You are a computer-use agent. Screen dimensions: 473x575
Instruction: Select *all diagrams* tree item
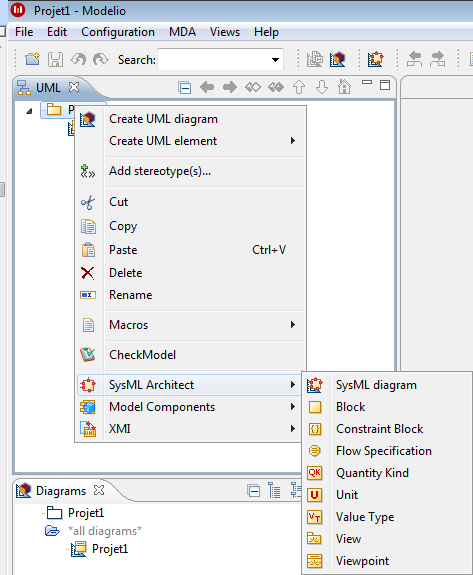(93, 531)
